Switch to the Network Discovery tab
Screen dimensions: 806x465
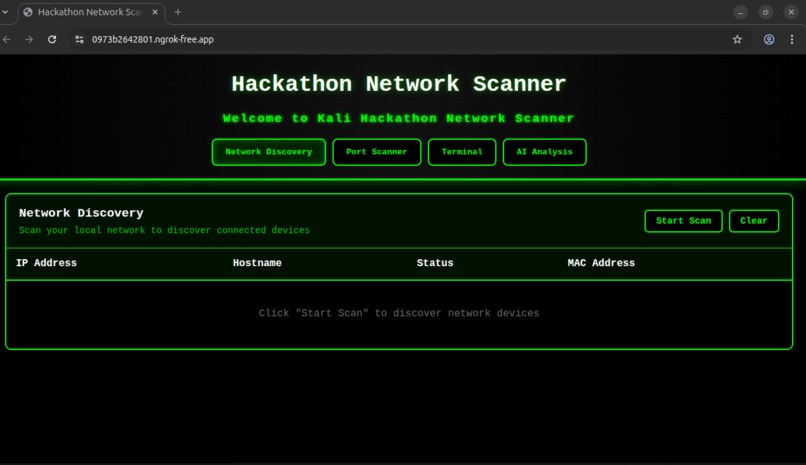point(268,152)
